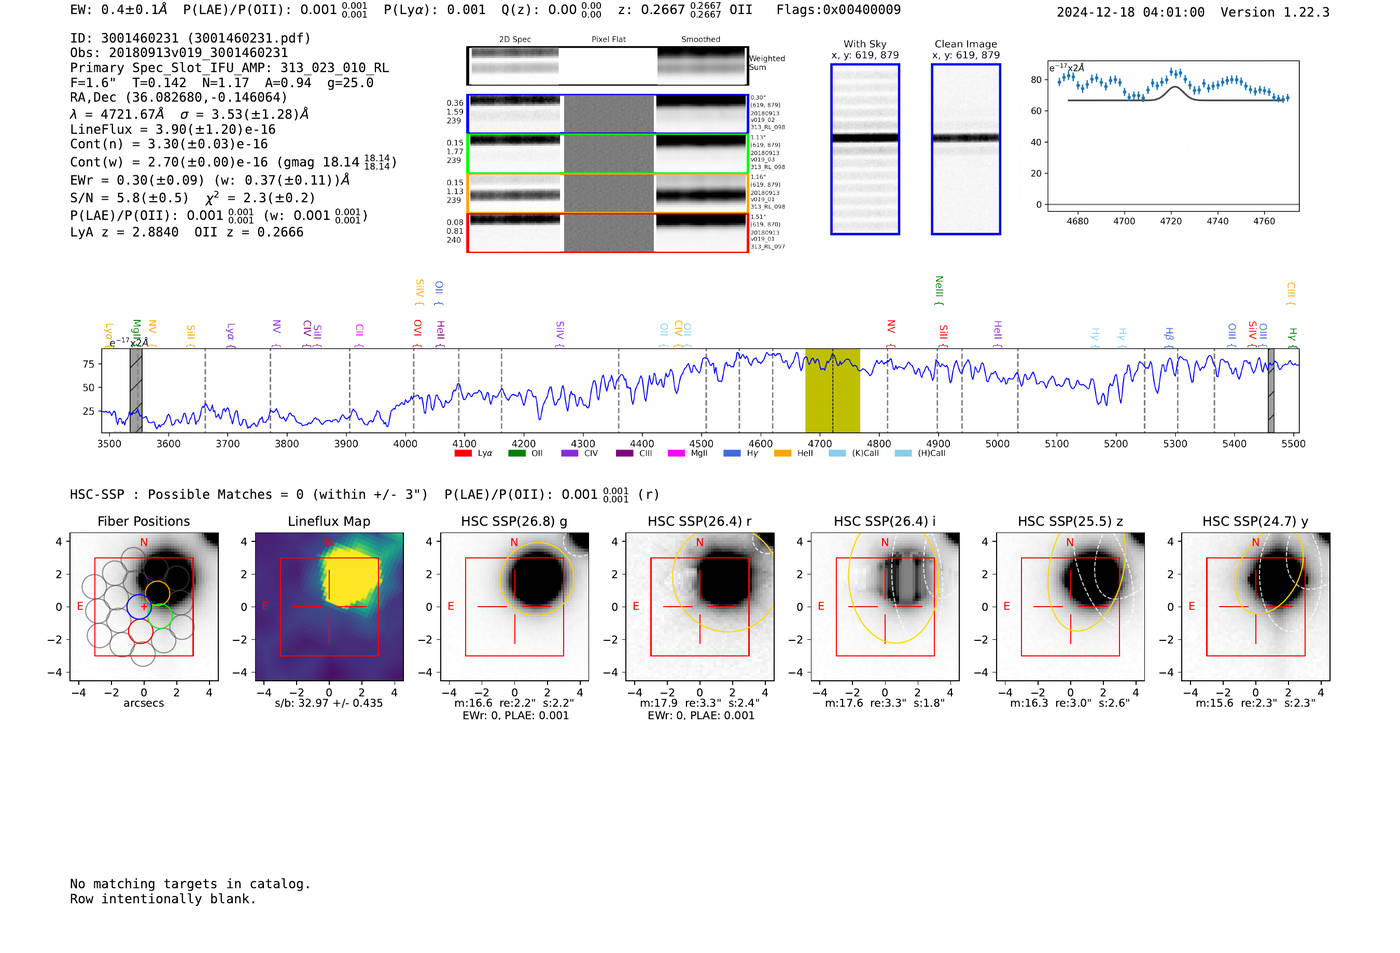Click the 'z: 0.2667 OII' header text
The width and height of the screenshot is (1400, 953).
coord(685,10)
